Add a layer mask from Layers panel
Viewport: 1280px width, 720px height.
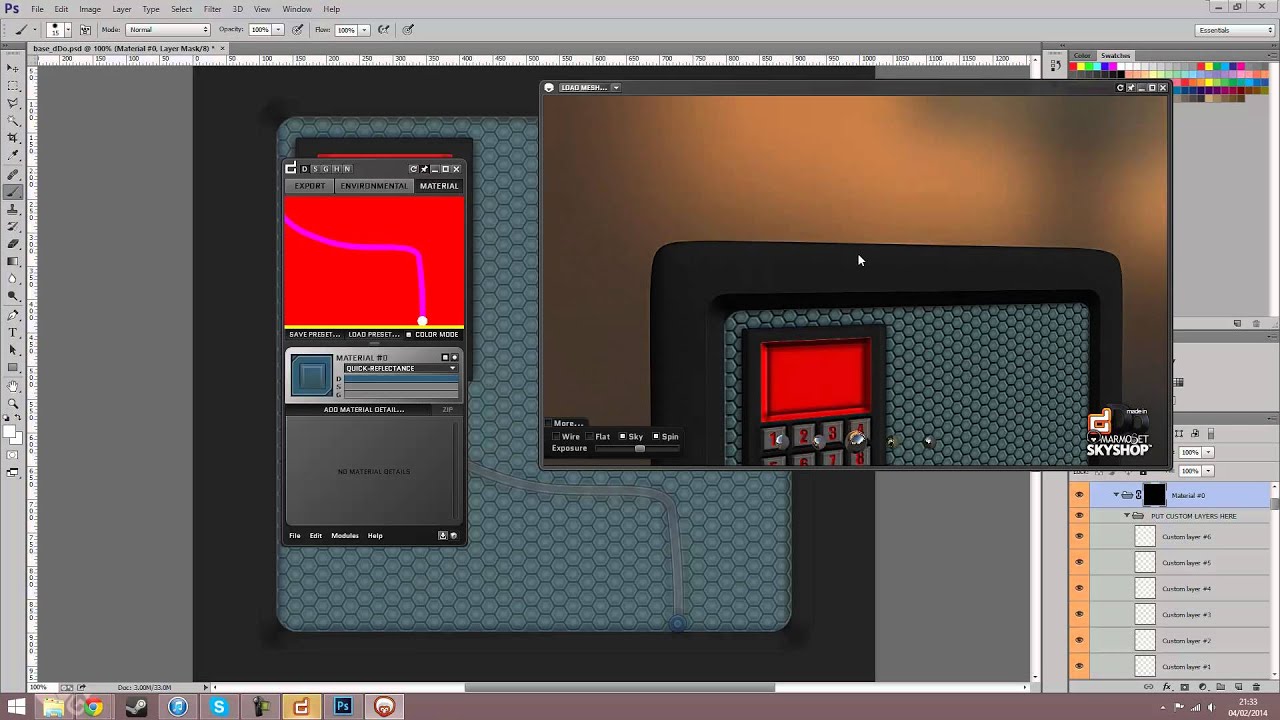(1185, 687)
